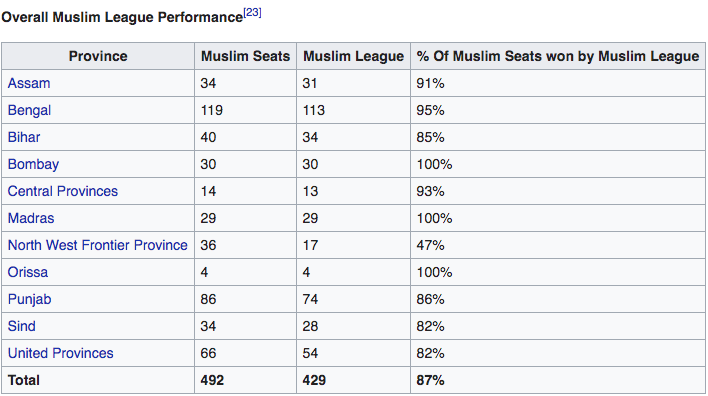The height and width of the screenshot is (396, 708).
Task: Open the Madras link
Action: (31, 218)
